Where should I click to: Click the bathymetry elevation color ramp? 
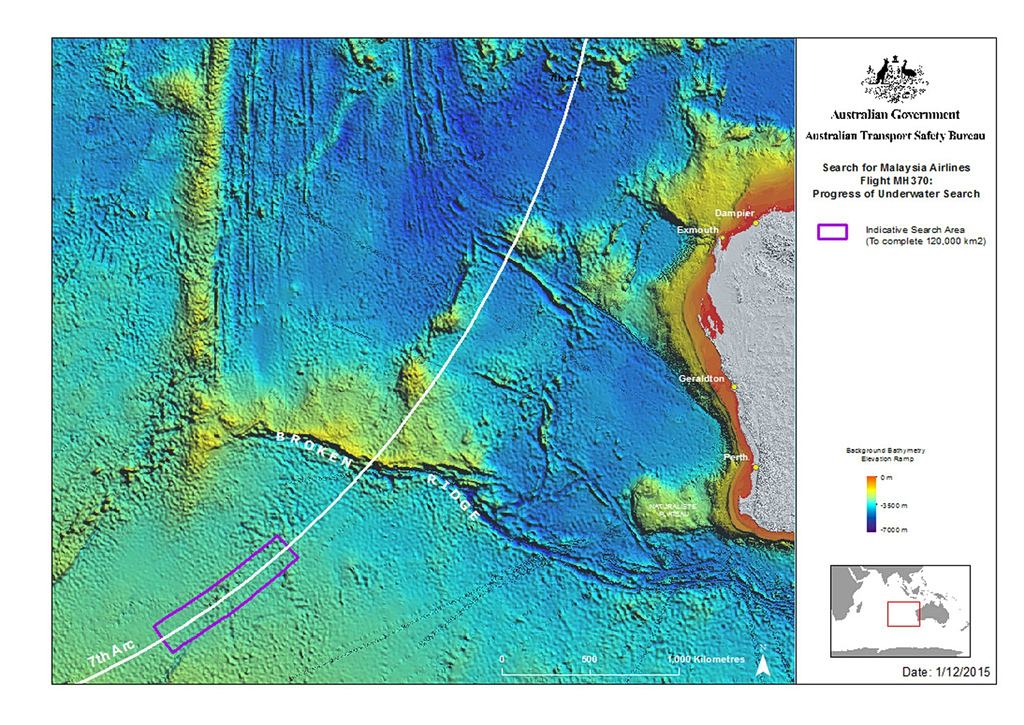click(871, 504)
